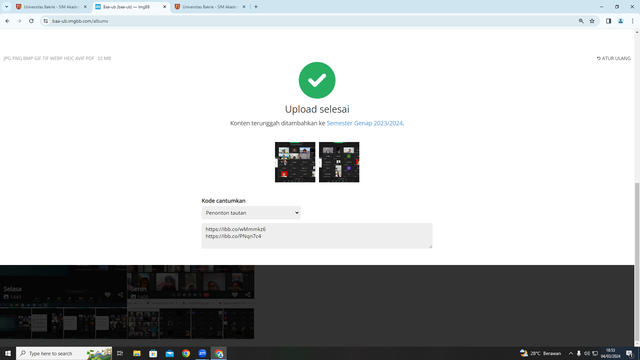Open the weather widget on taskbar
640x360 pixels.
tap(540, 353)
